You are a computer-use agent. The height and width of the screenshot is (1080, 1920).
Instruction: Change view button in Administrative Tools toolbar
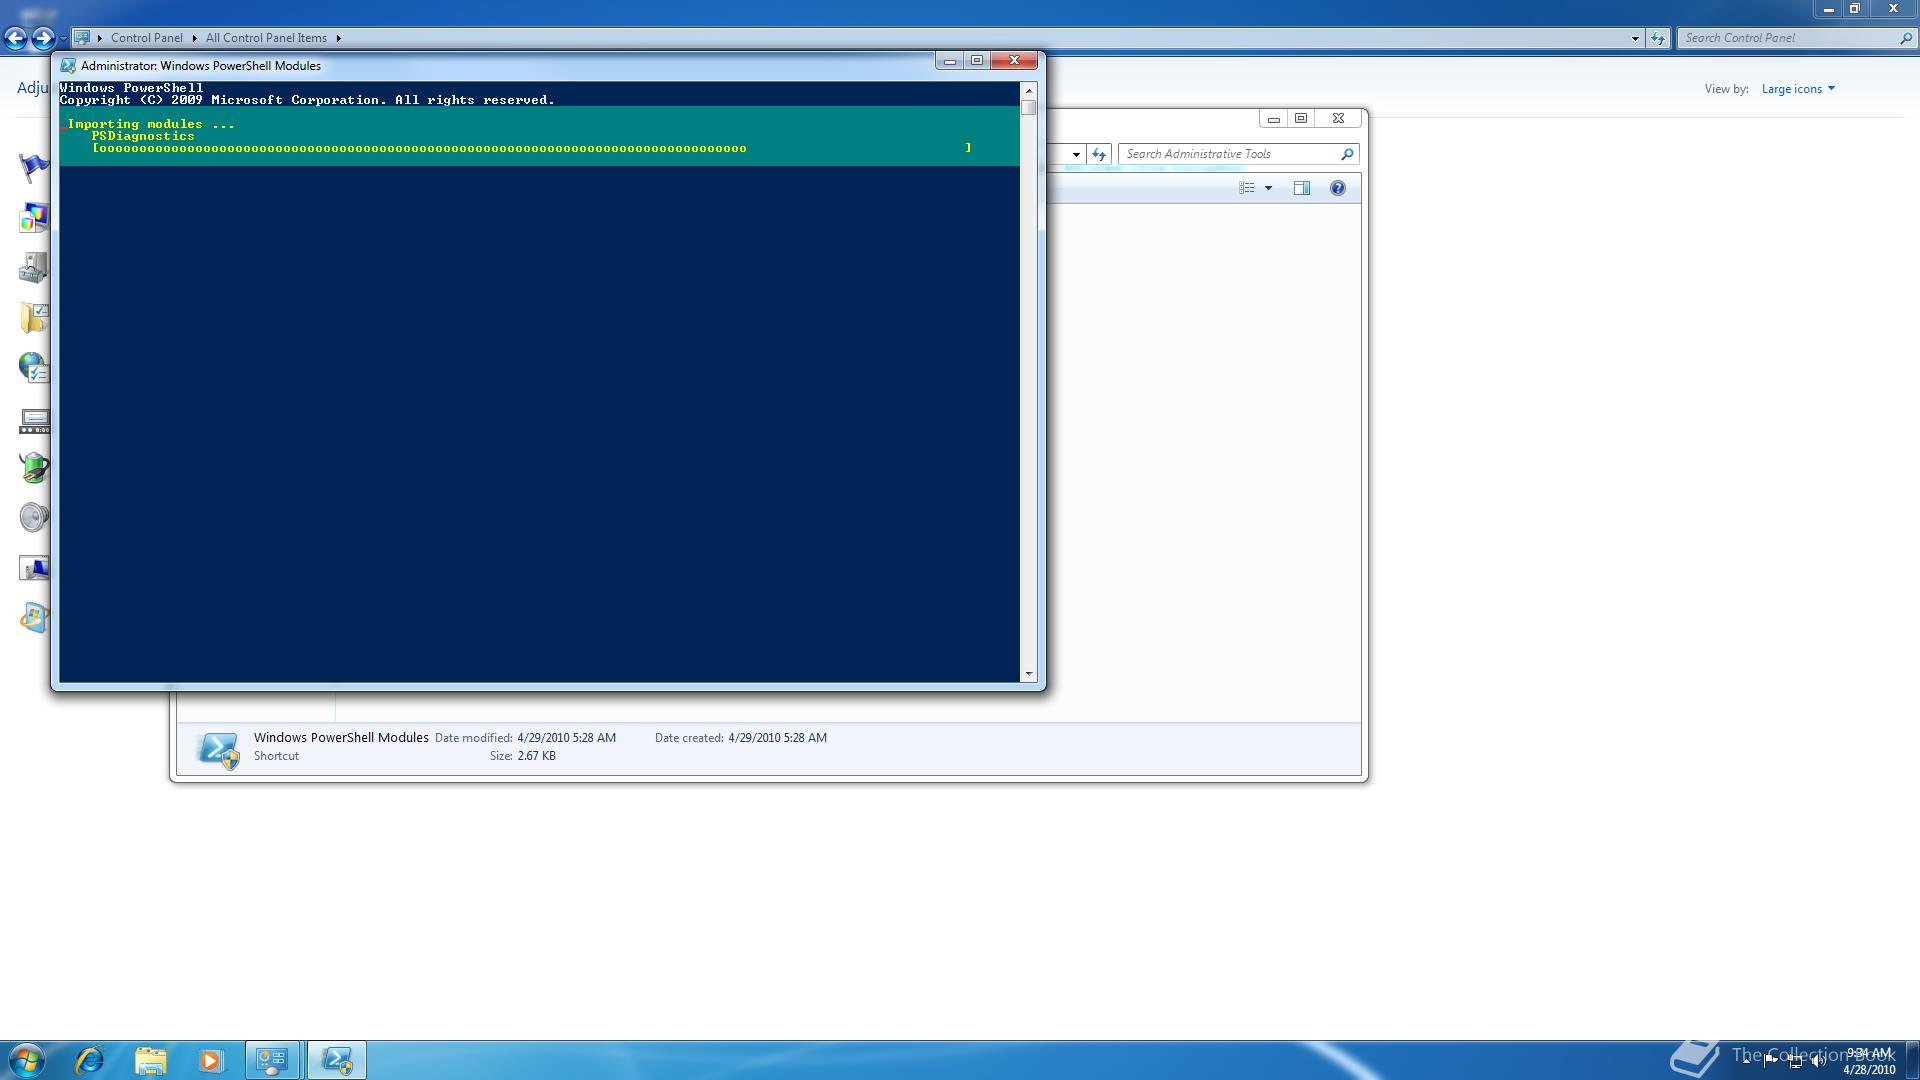click(1246, 188)
